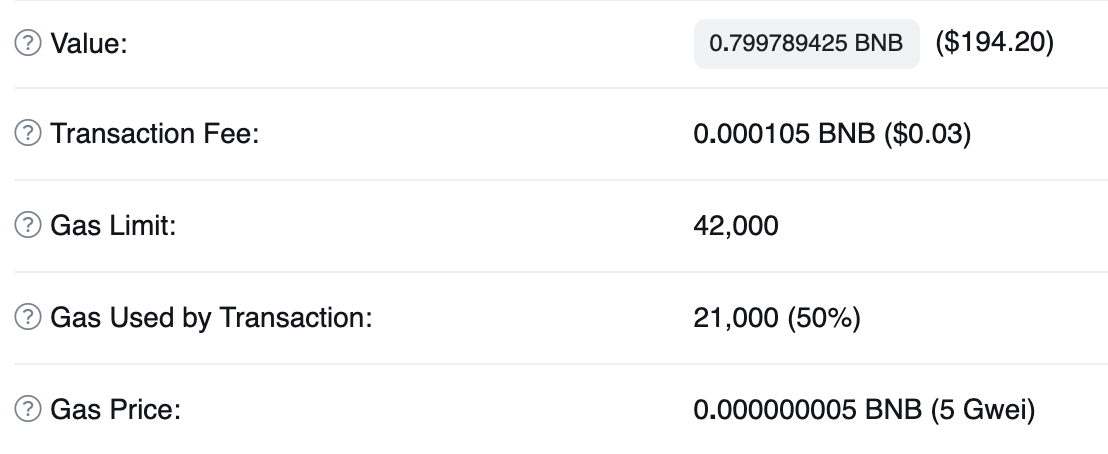Click the "Gas Price:" label
1108x454 pixels.
point(115,409)
